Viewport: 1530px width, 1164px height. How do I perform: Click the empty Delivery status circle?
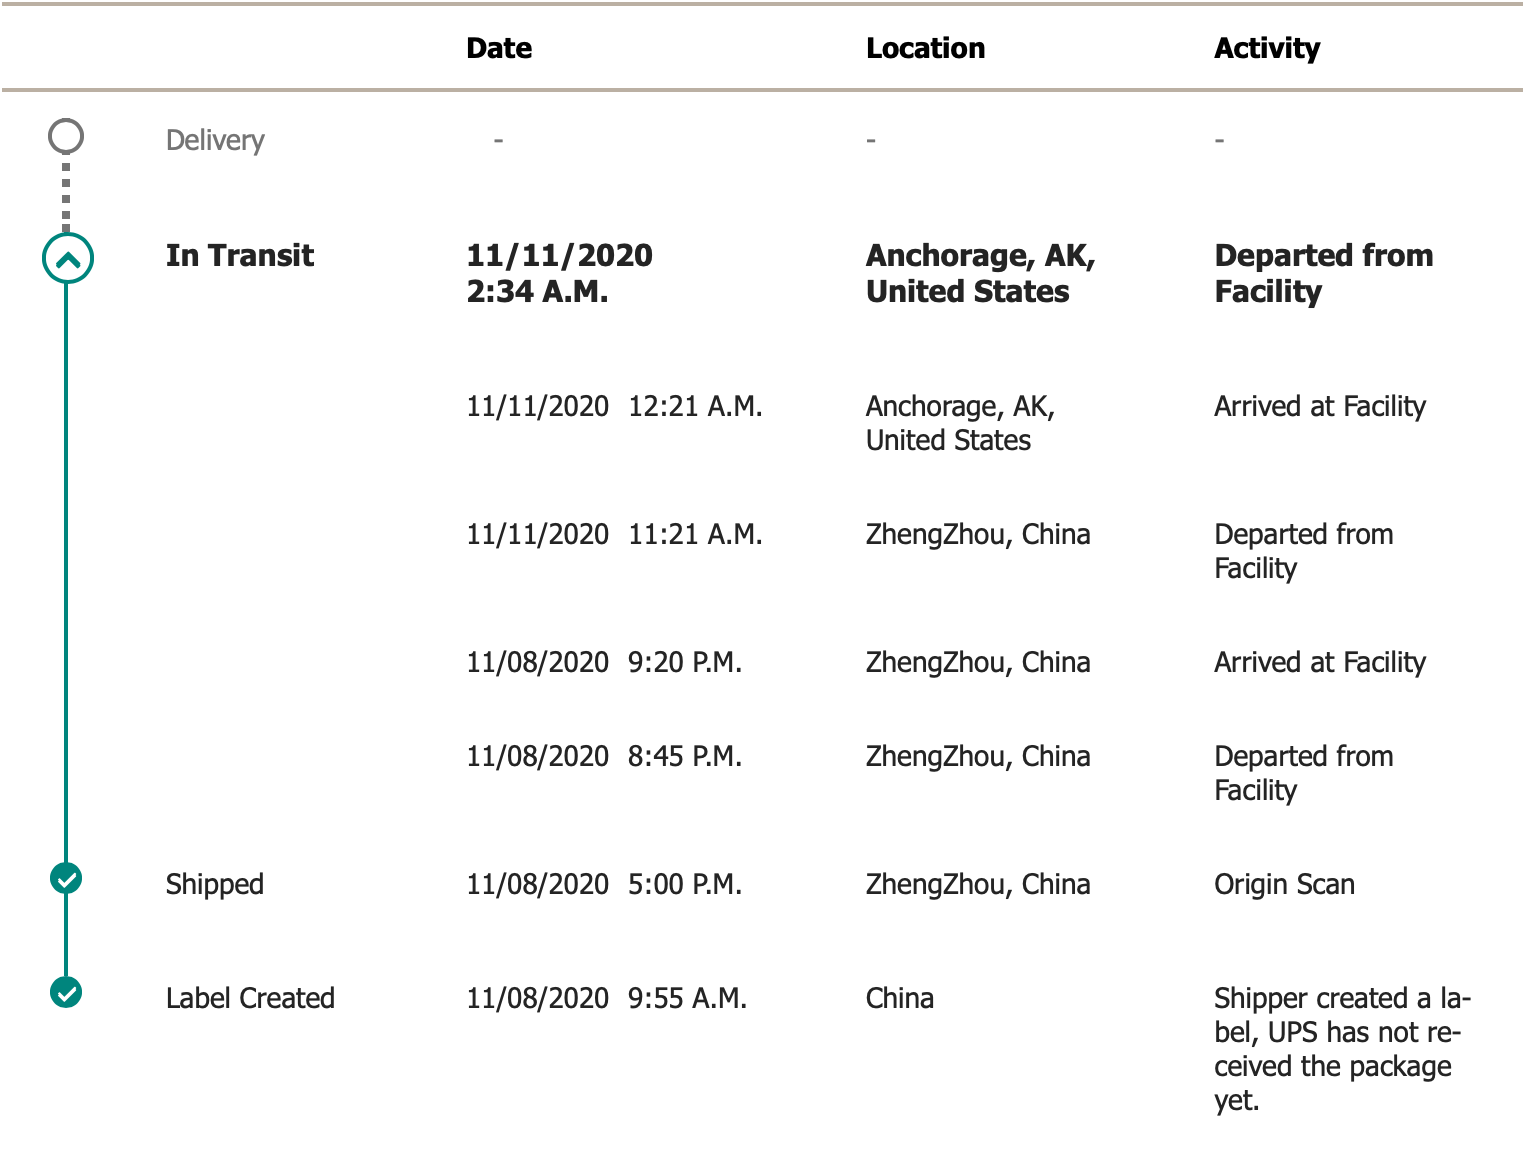coord(66,136)
